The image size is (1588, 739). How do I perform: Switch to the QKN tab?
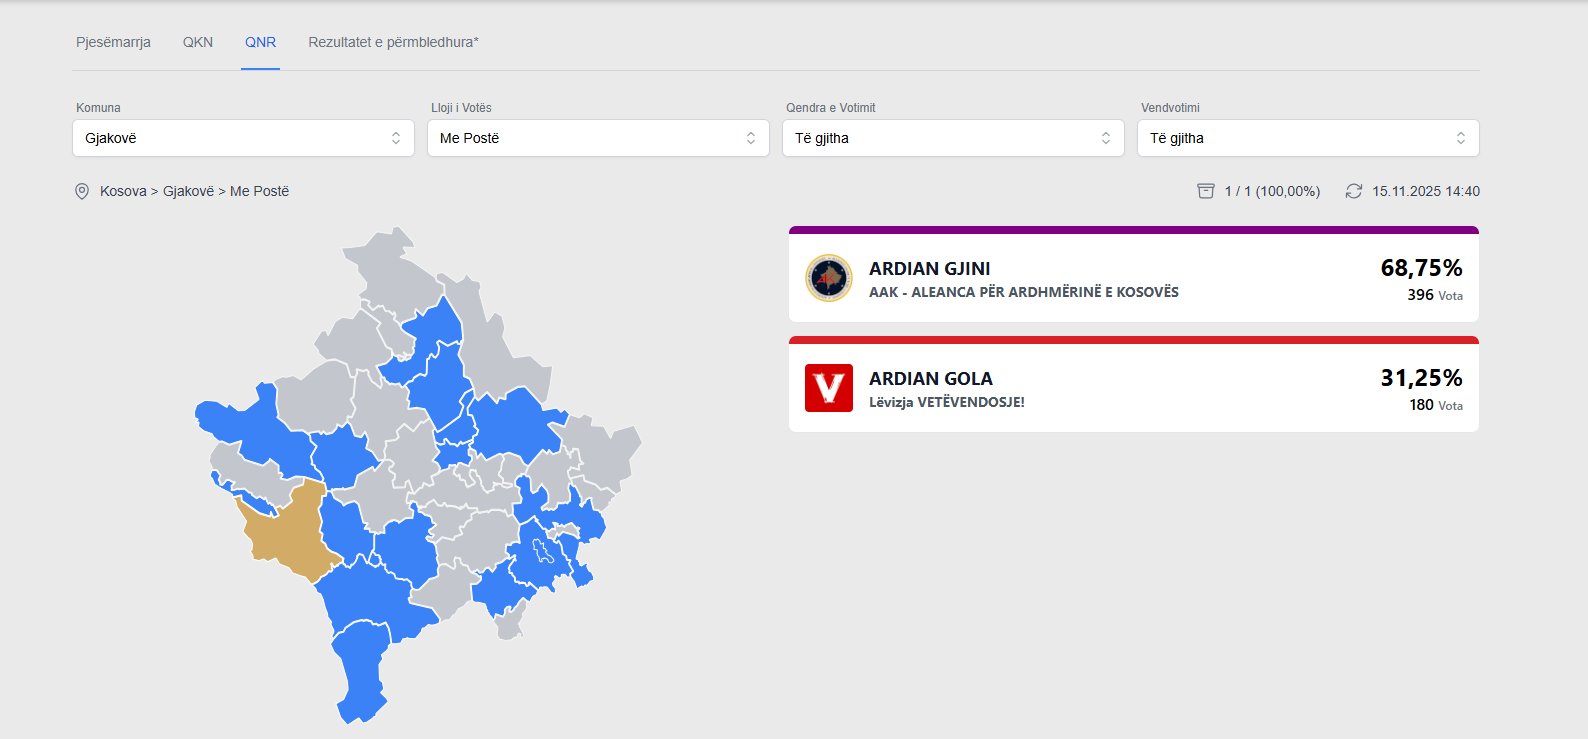[x=198, y=42]
